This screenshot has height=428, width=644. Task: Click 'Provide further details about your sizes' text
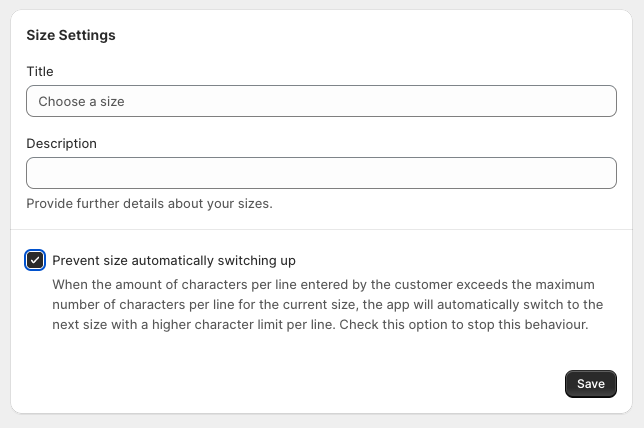[149, 204]
